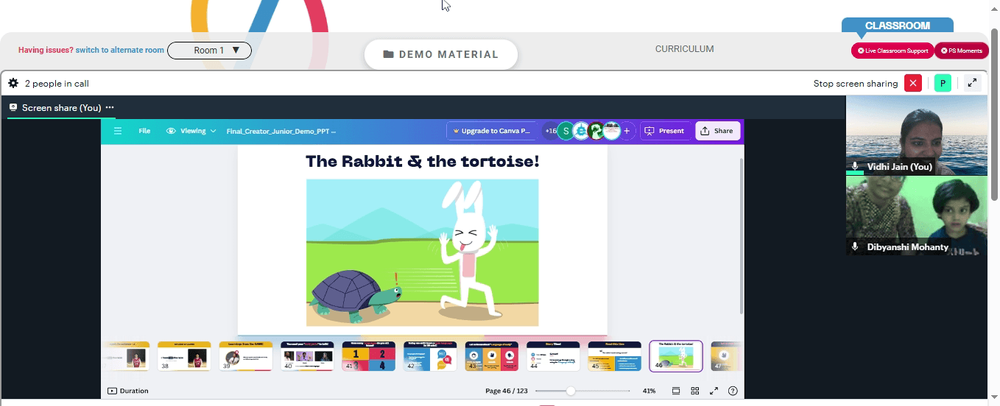Select slide thumbnail 41
Screen dimensions: 1000x406
coord(369,356)
